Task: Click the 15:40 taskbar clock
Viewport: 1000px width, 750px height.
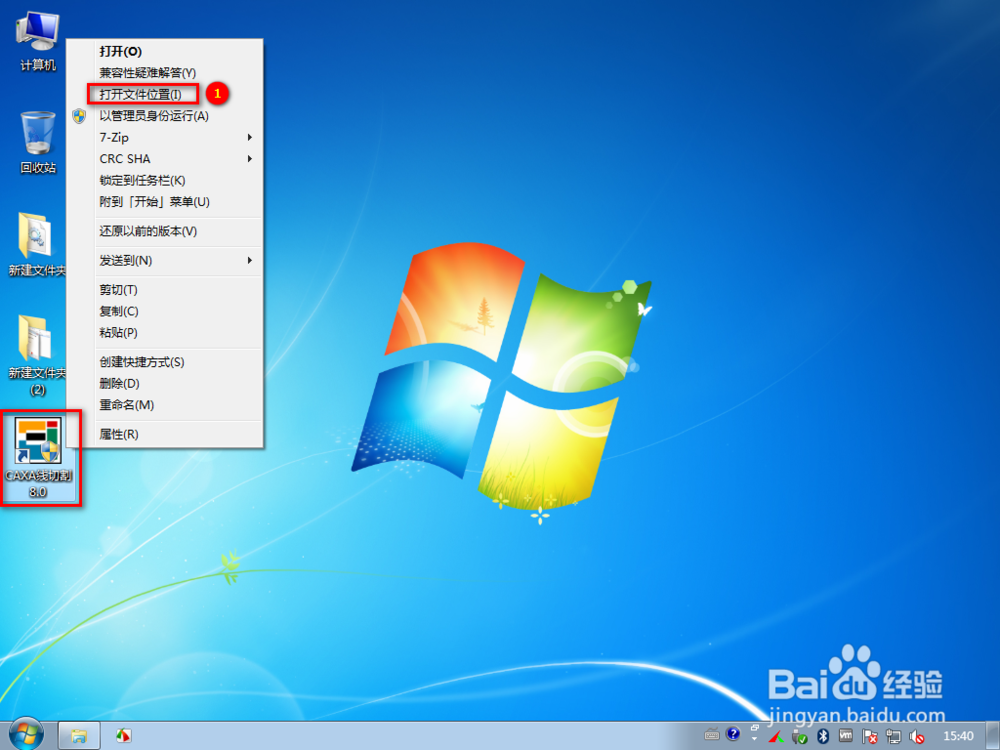Action: pos(958,736)
